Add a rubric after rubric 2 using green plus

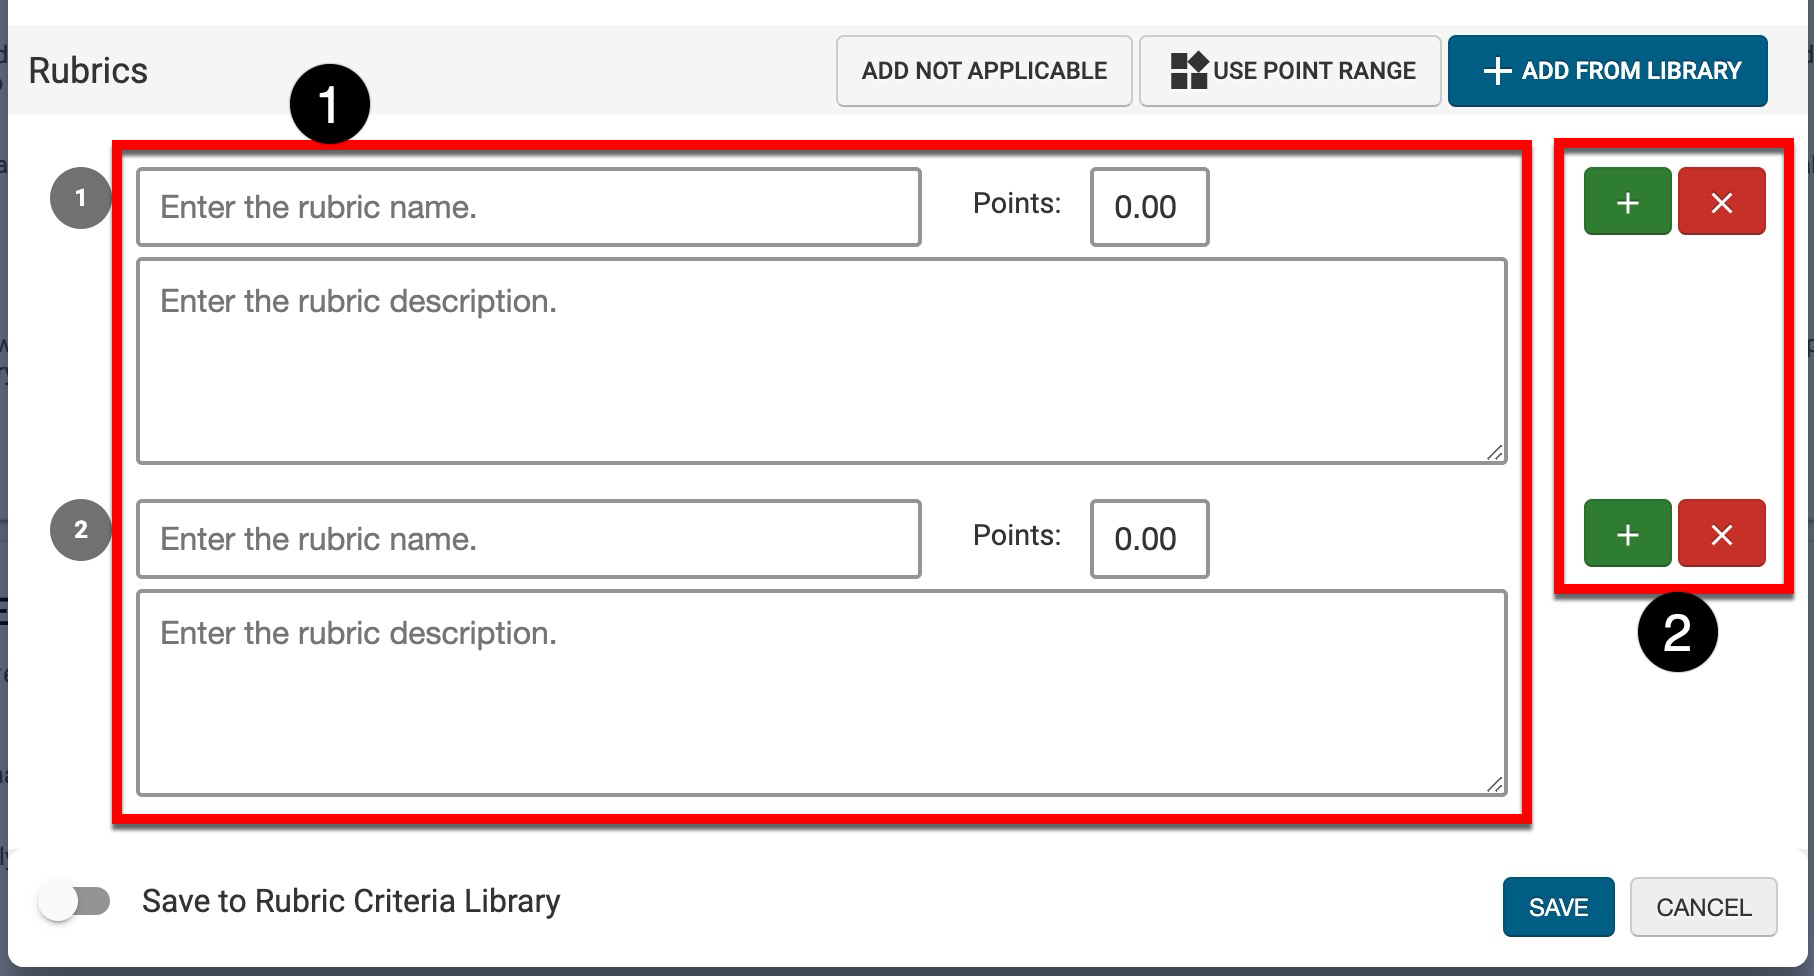pos(1627,534)
